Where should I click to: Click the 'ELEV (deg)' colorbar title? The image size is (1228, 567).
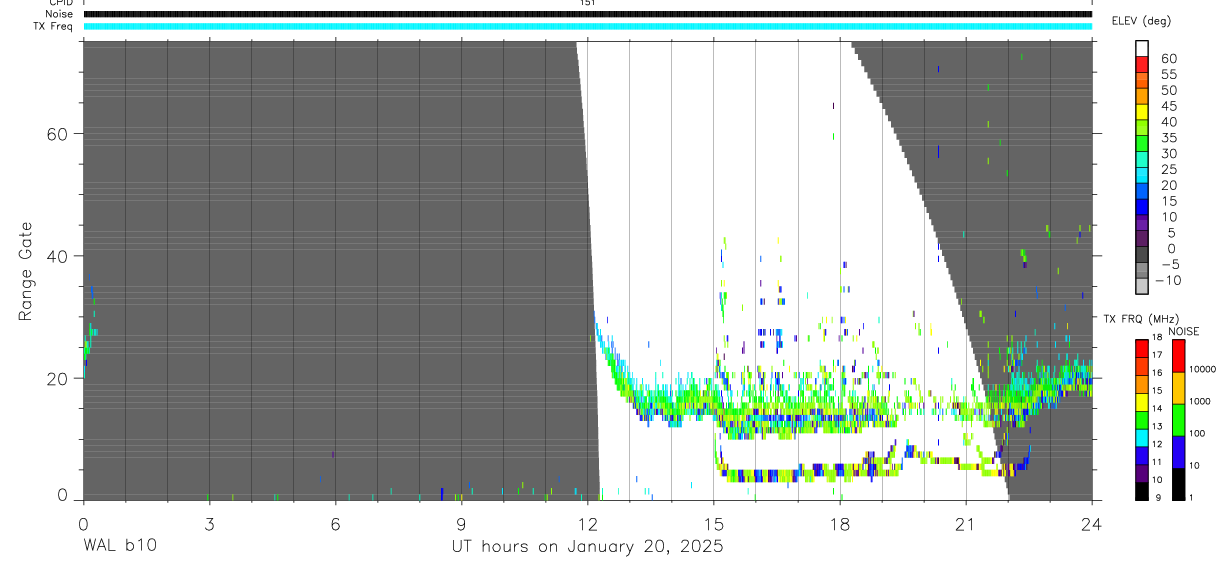(1141, 21)
